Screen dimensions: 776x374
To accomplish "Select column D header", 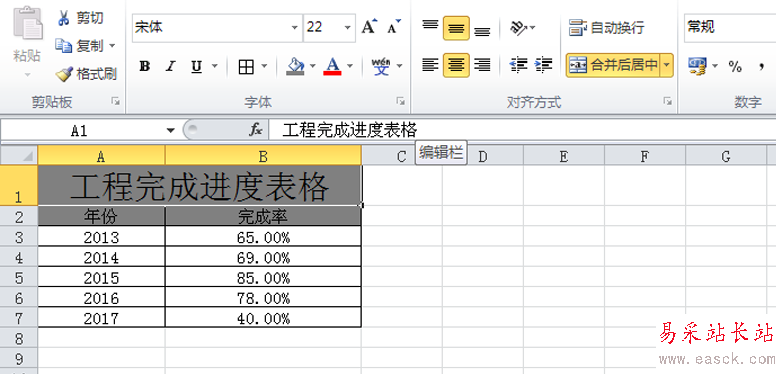I will [x=483, y=156].
